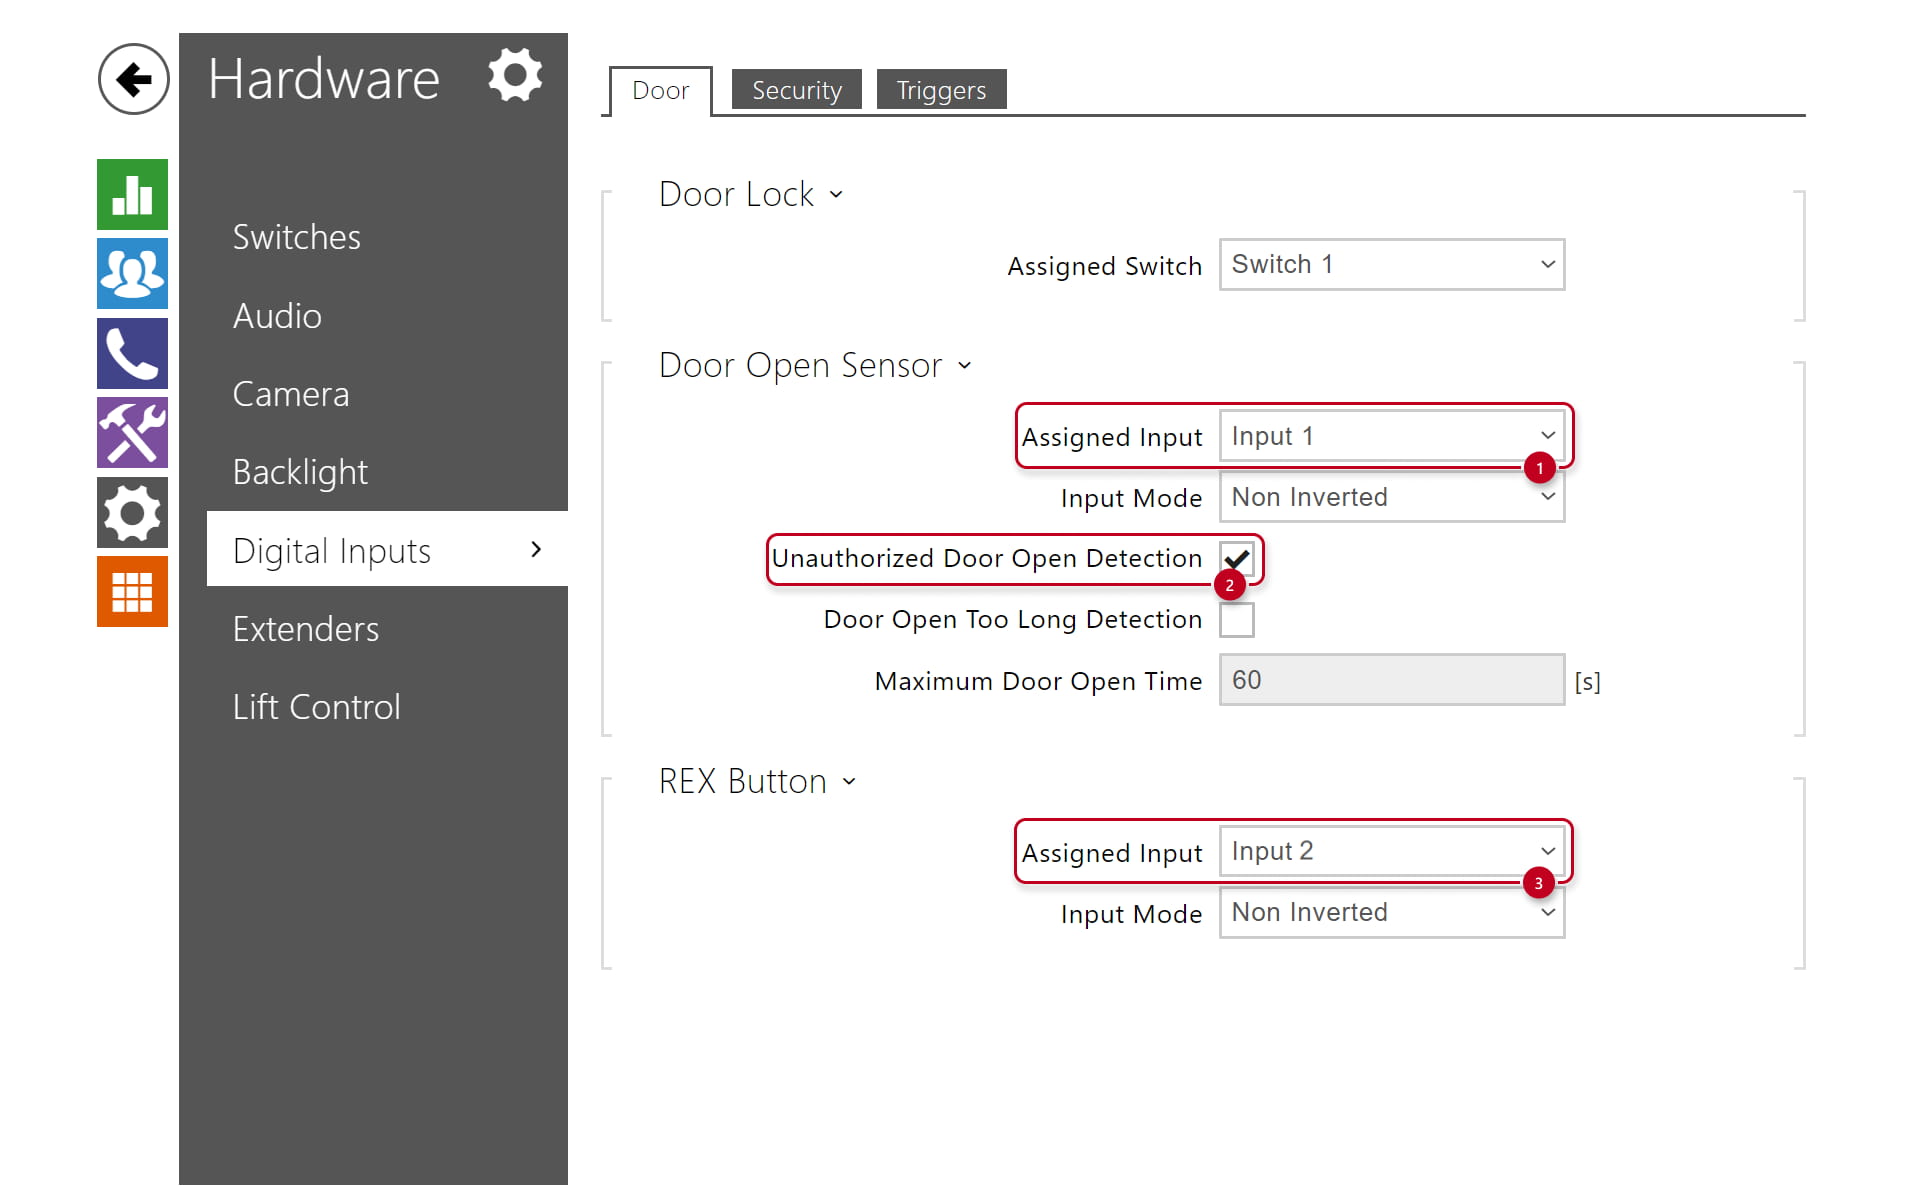Click the Maximum Door Open Time field

(x=1392, y=680)
